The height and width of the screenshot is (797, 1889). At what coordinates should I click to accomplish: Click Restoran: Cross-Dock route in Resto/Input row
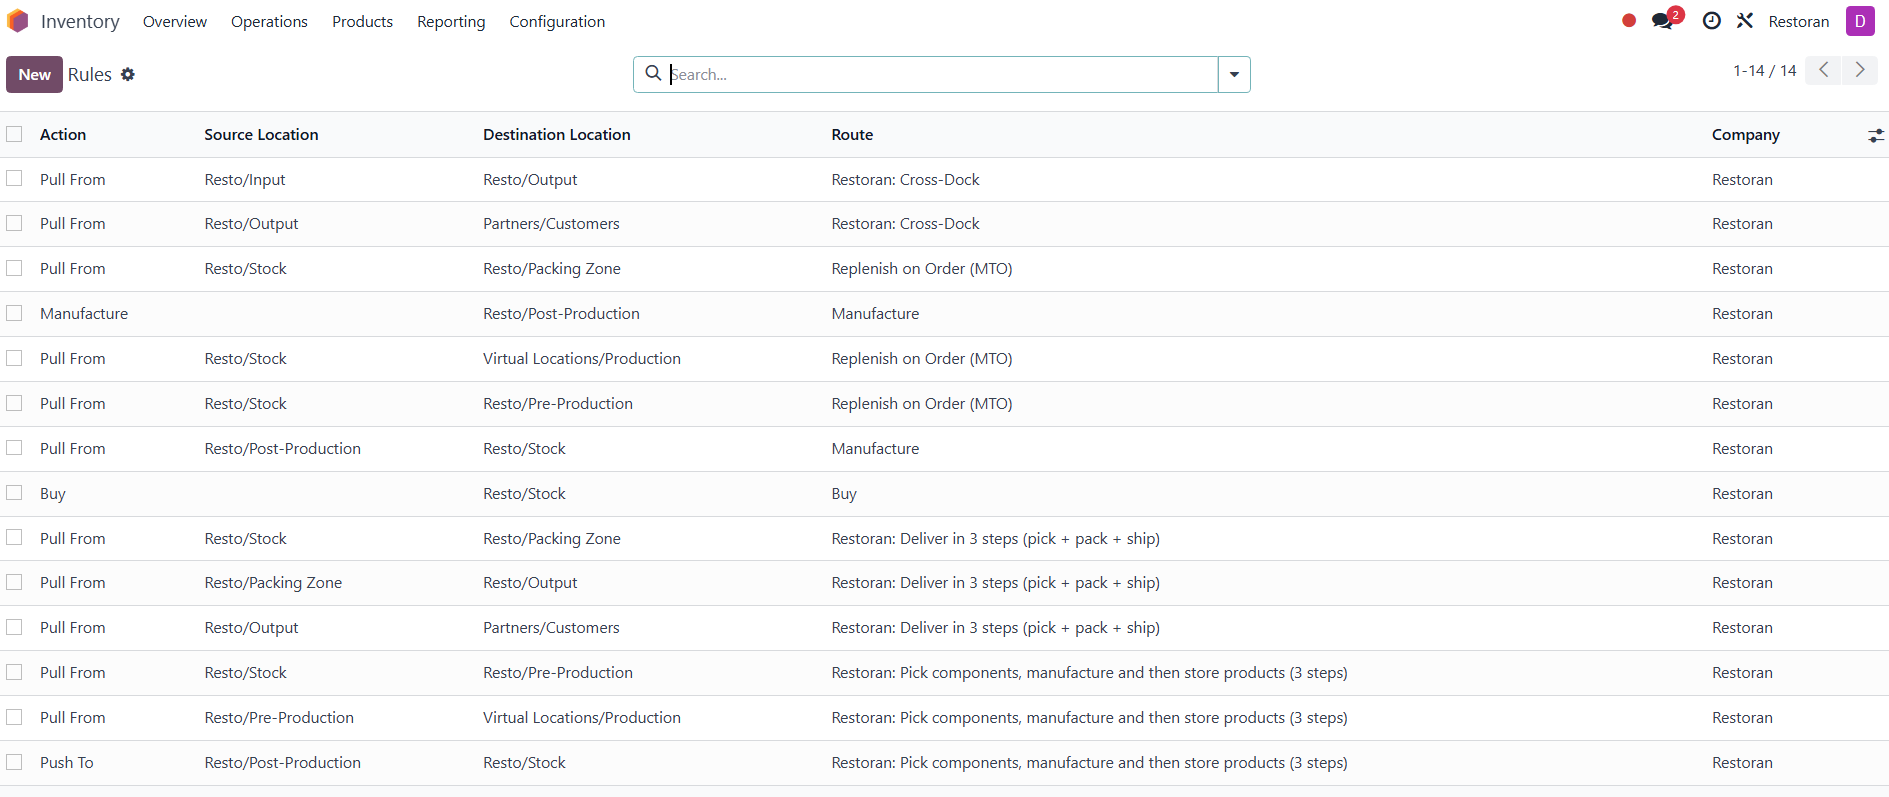coord(905,179)
